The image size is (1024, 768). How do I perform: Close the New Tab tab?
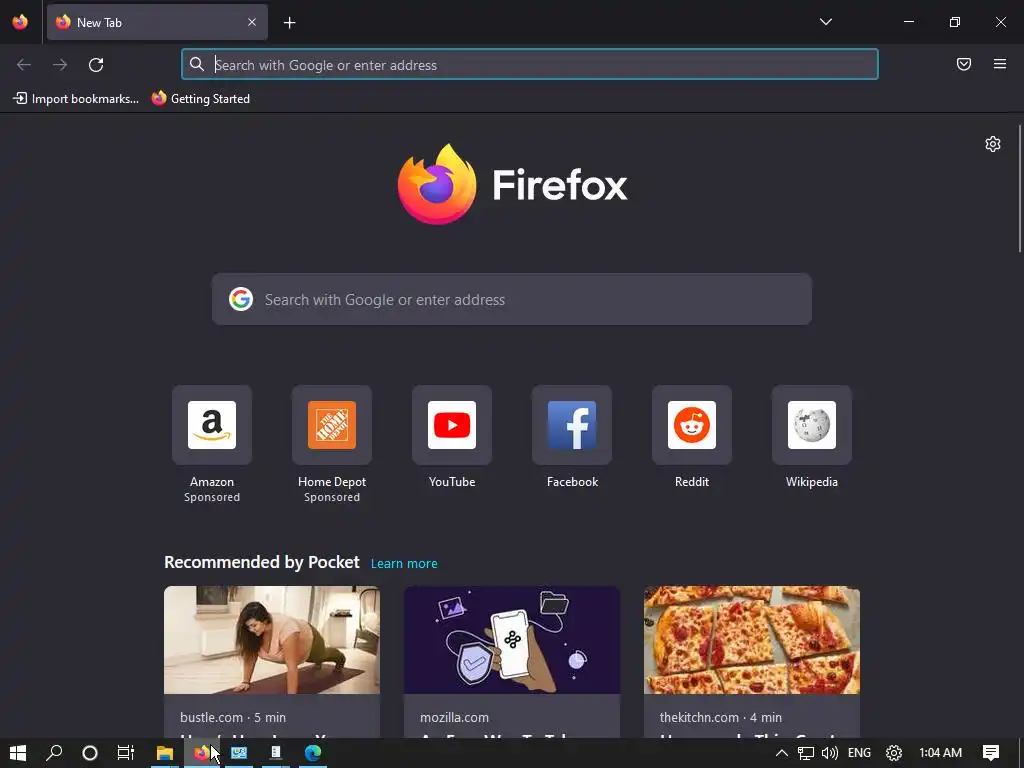tap(252, 22)
